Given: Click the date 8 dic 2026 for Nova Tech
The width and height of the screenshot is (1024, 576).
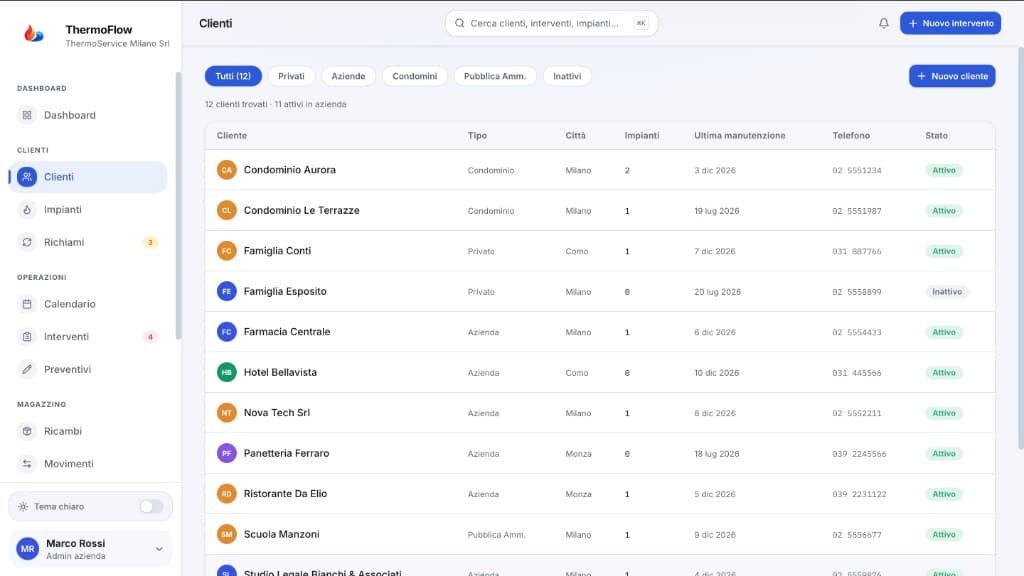Looking at the screenshot, I should click(715, 413).
